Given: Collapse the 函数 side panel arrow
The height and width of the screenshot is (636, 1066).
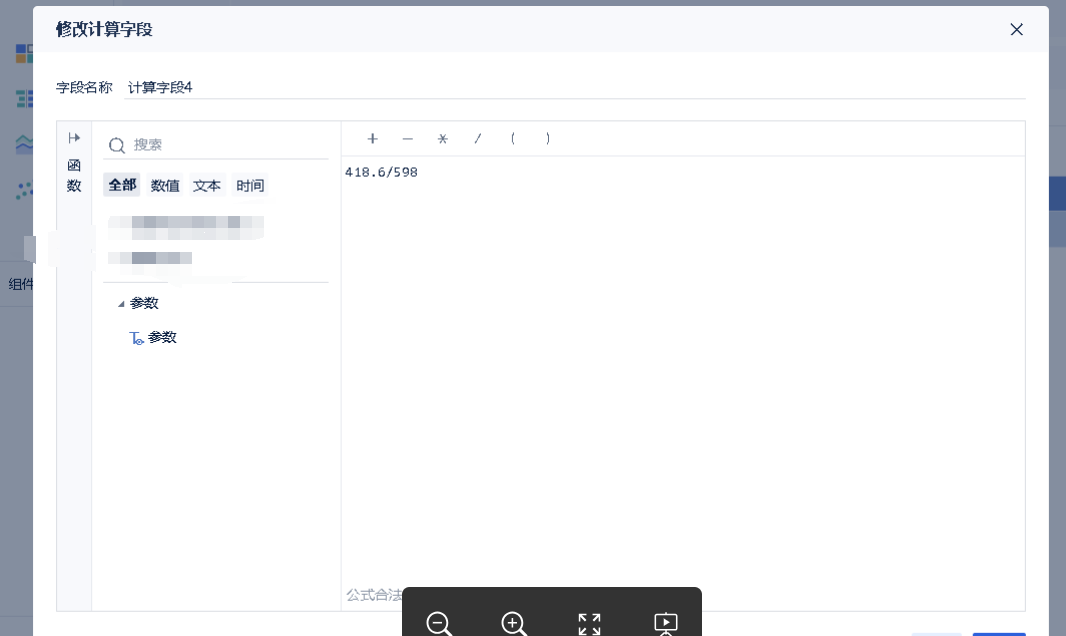Looking at the screenshot, I should [x=74, y=138].
